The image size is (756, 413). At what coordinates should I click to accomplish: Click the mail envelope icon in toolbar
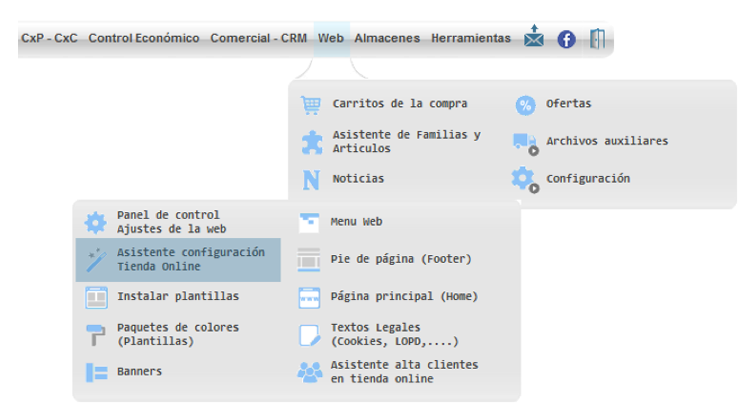click(x=534, y=37)
